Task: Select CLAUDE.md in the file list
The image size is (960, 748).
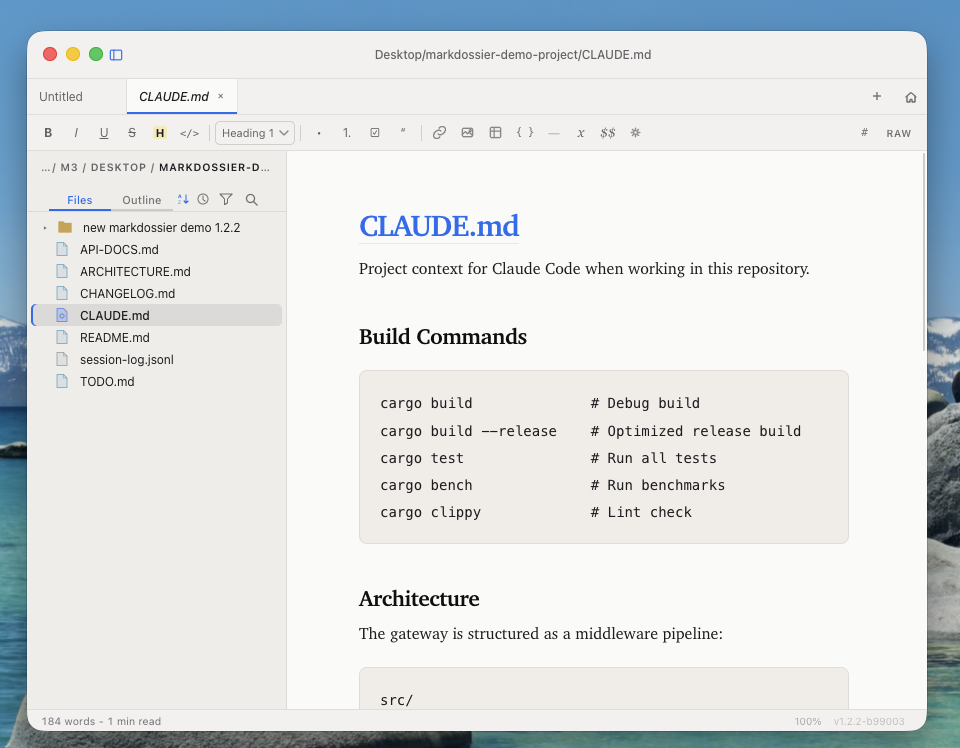Action: click(156, 316)
